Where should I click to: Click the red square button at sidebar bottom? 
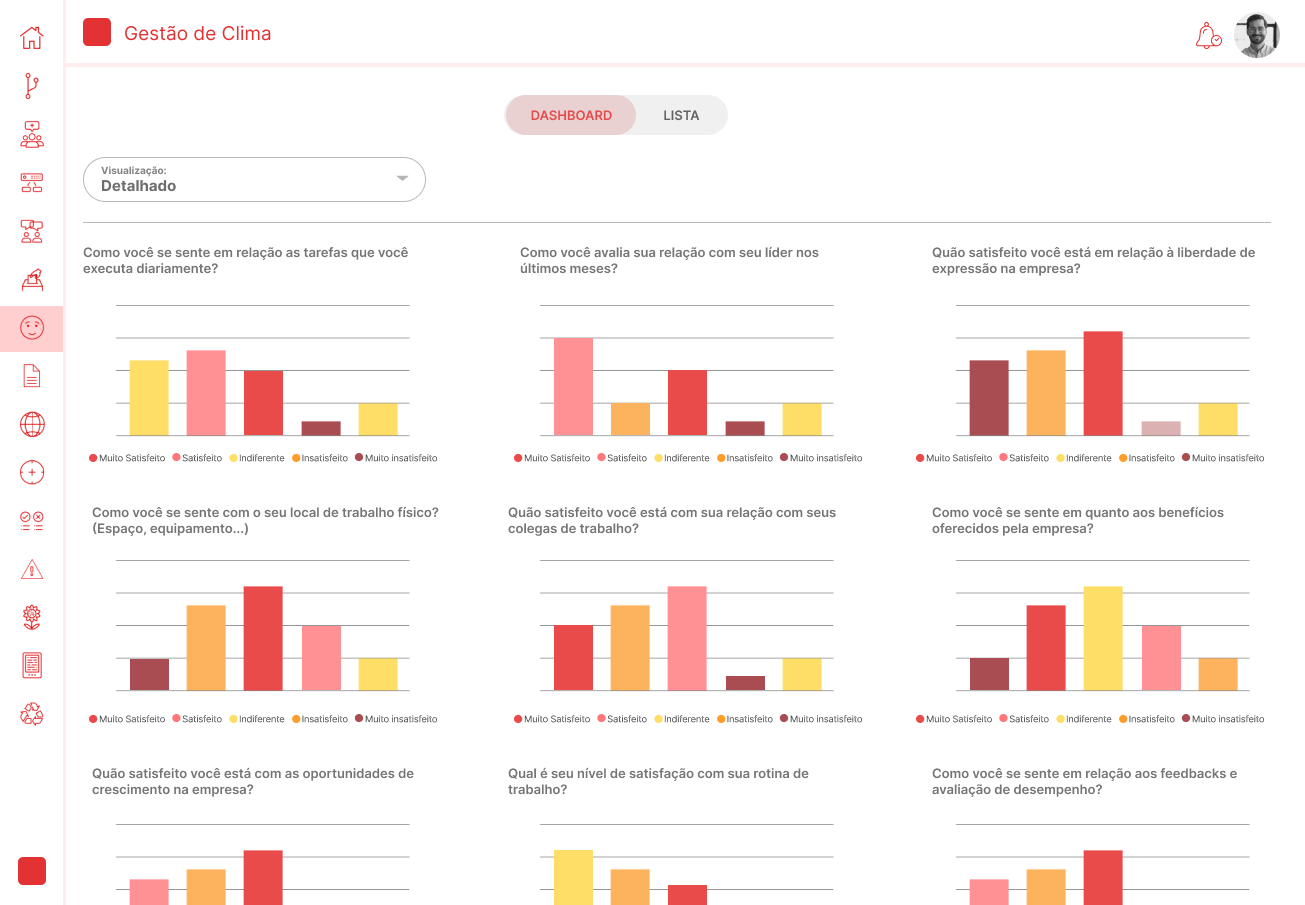click(32, 871)
